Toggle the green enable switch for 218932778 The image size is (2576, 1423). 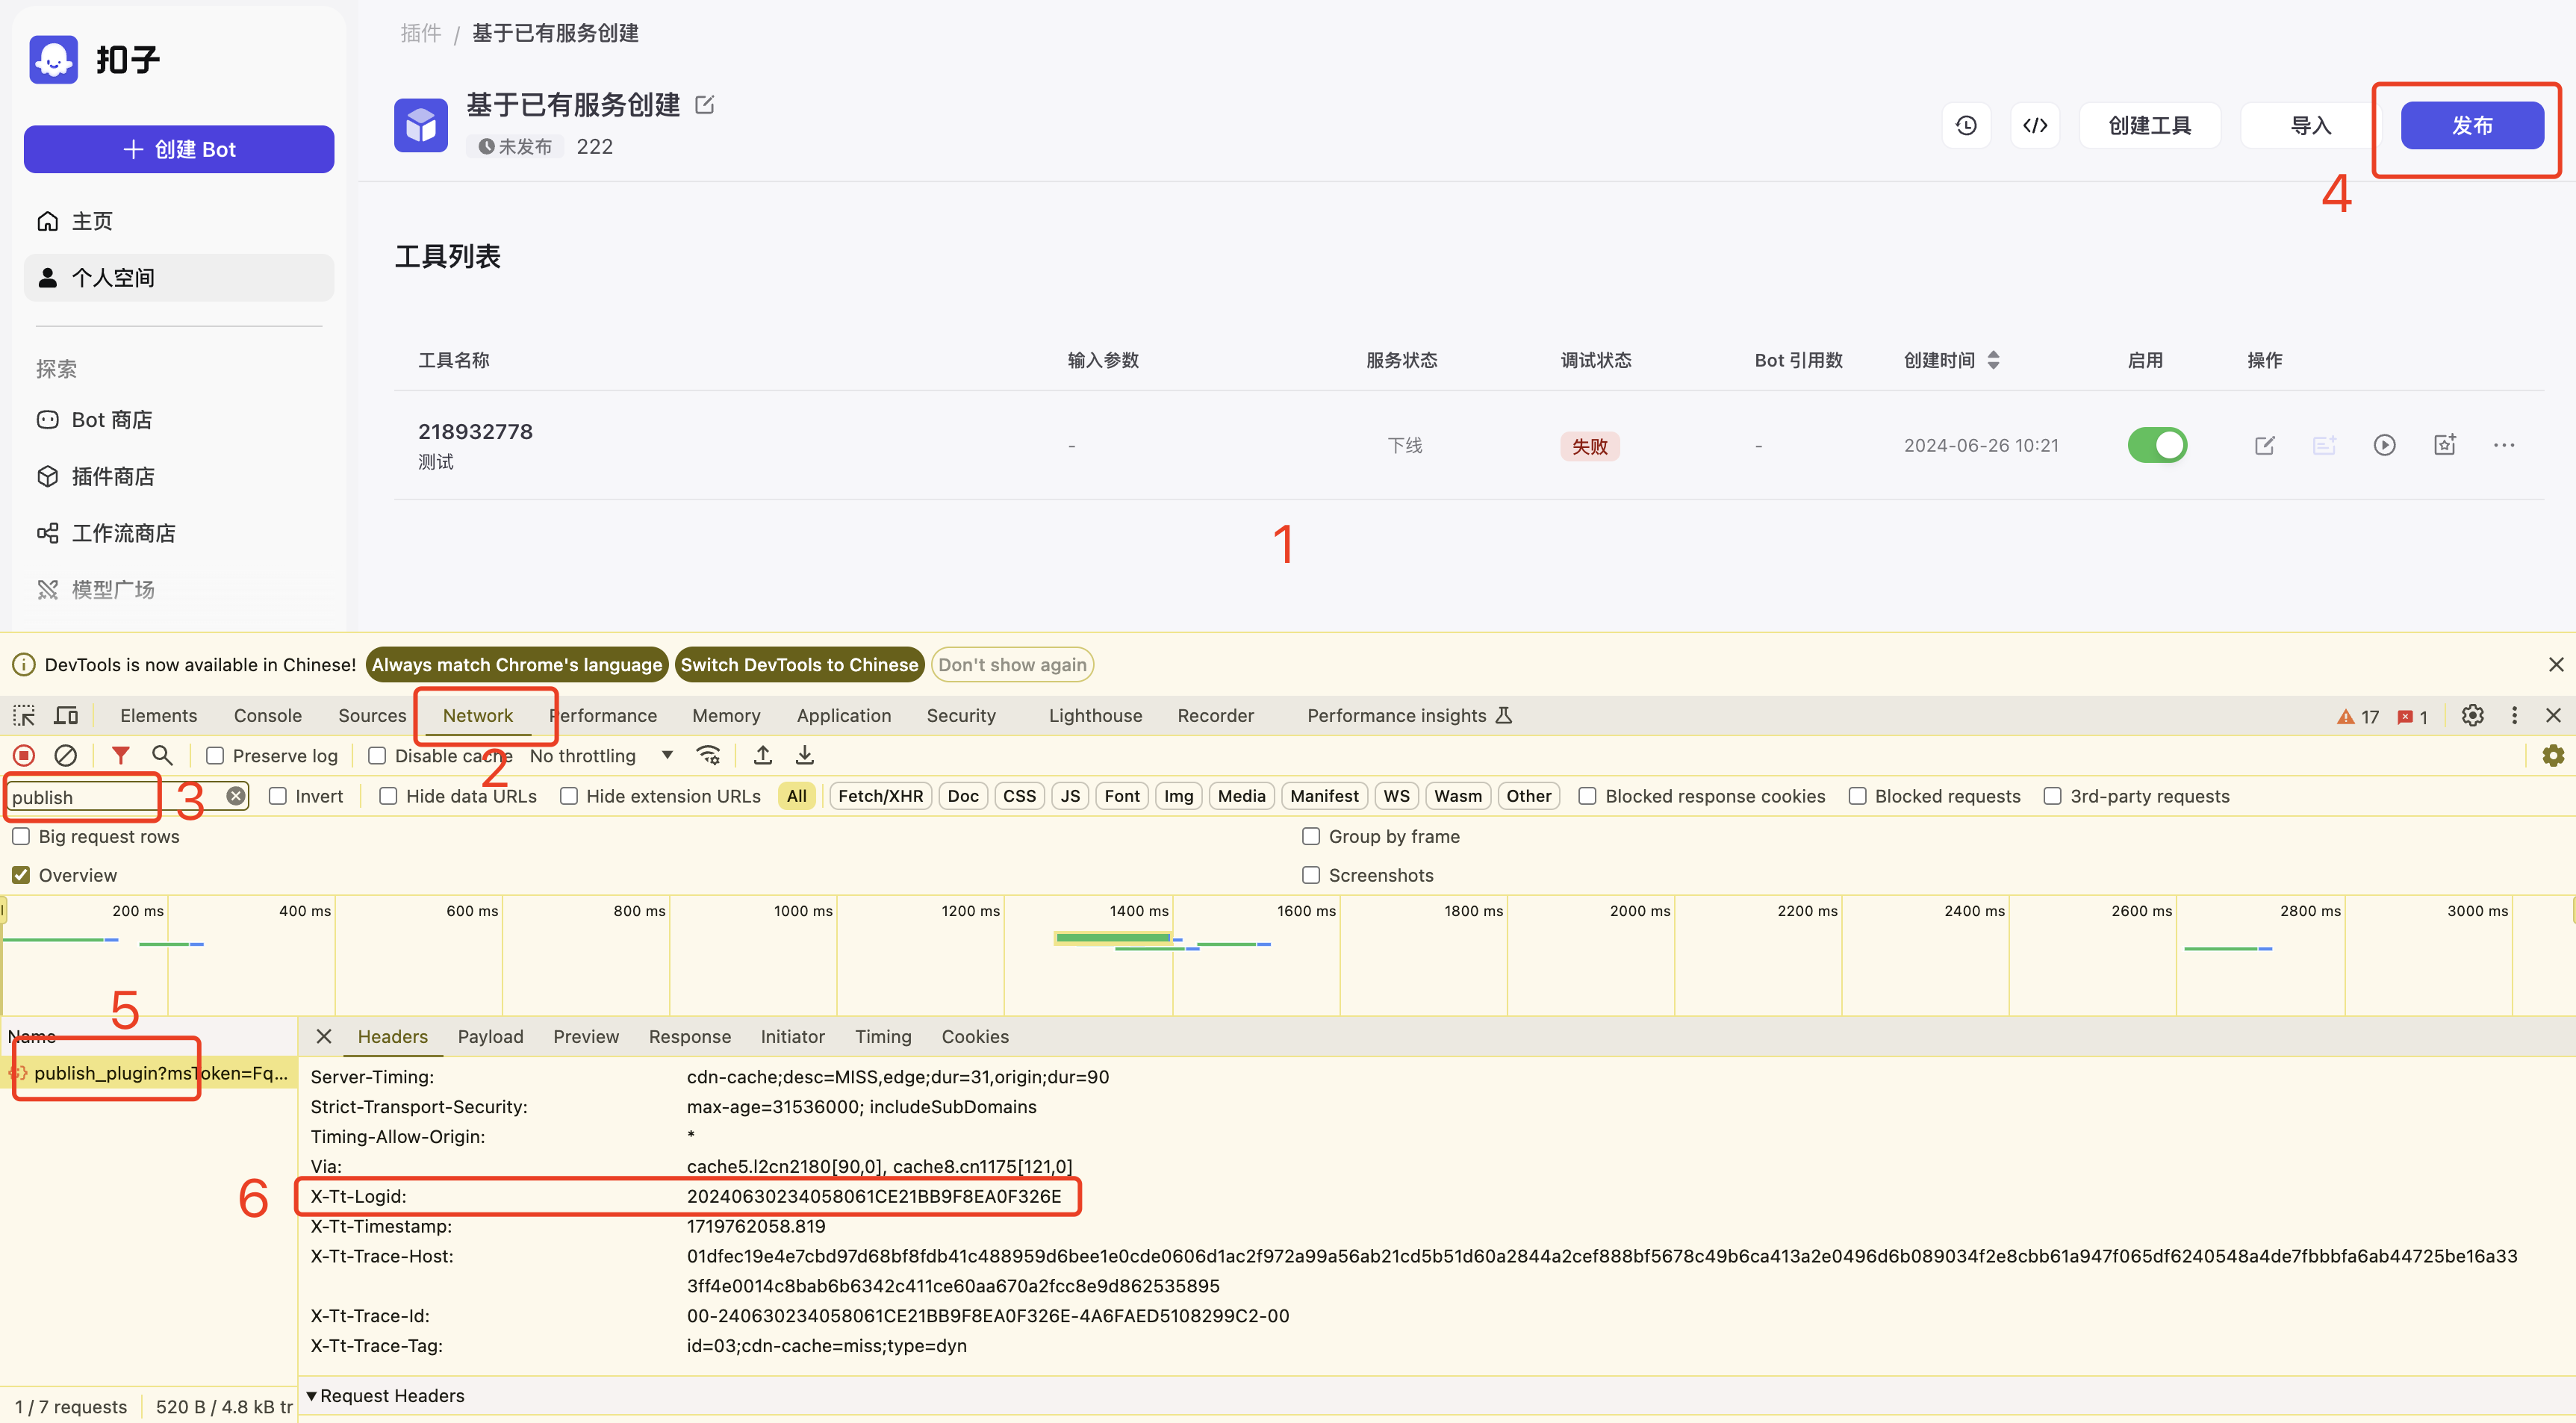[2157, 445]
